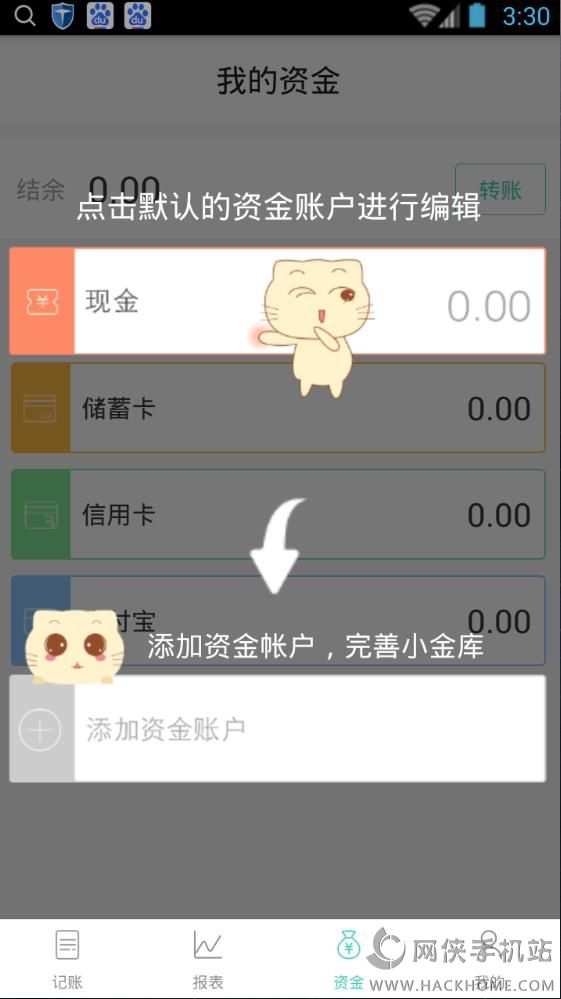The width and height of the screenshot is (561, 999).
Task: Tap the Wi-Fi signal icon
Action: [425, 16]
